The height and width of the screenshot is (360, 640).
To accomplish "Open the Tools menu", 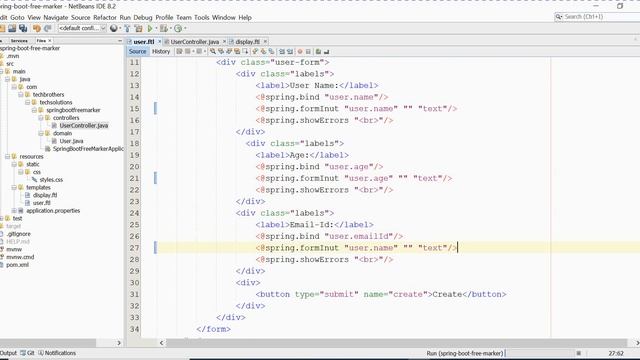I will point(201,18).
